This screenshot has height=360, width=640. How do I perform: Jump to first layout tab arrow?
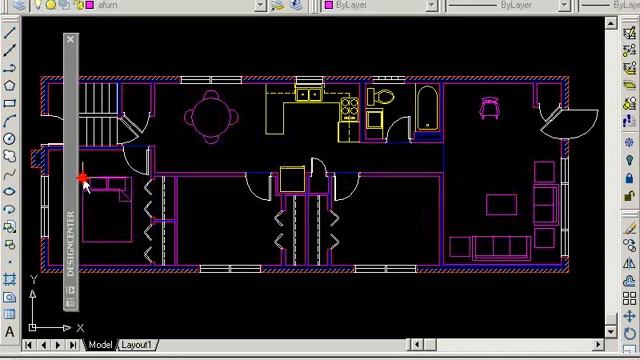[28, 345]
